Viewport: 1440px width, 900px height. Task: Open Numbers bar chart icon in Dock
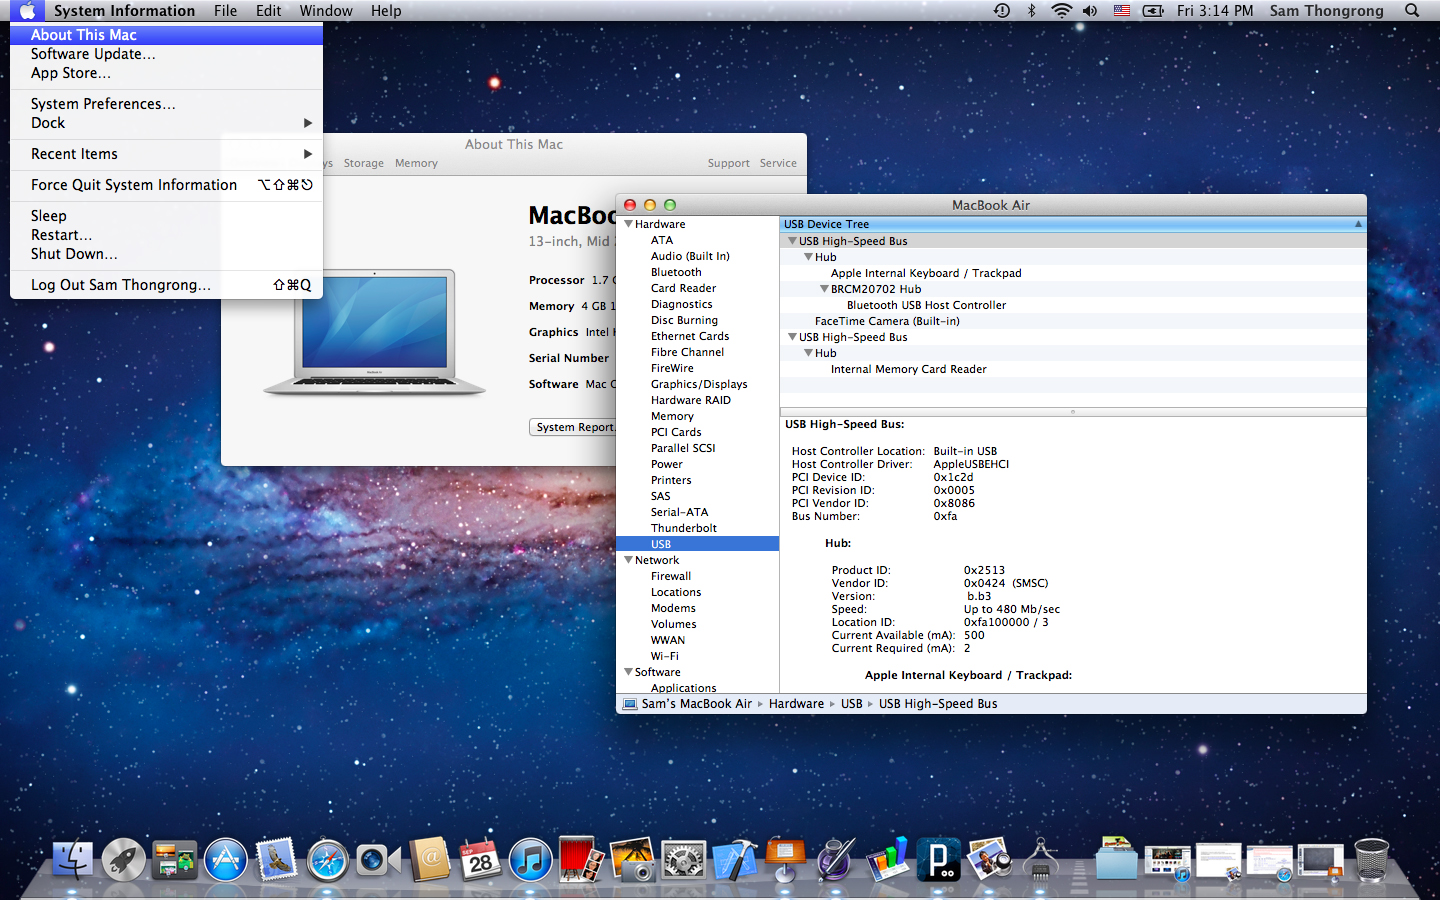(888, 860)
